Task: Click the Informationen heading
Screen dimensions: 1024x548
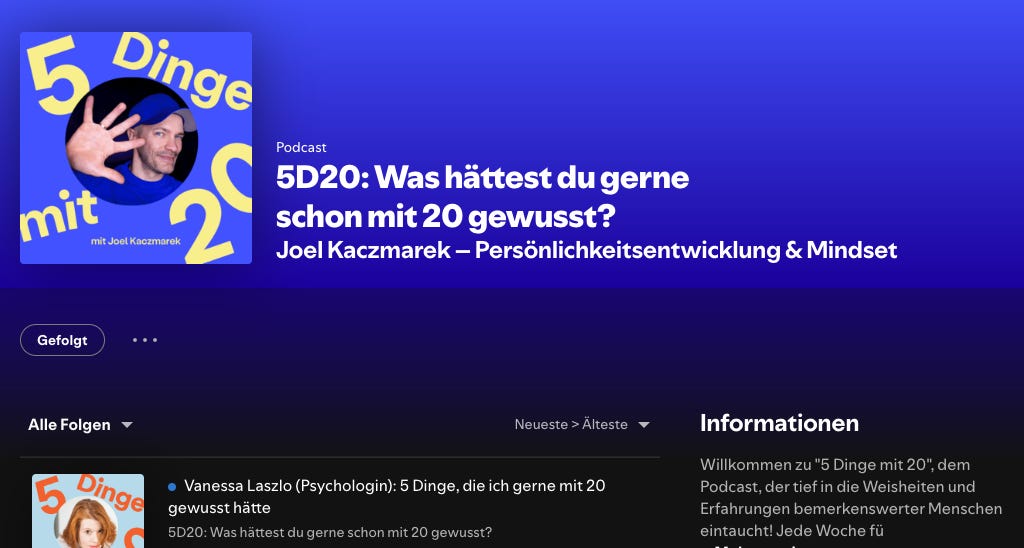Action: click(x=779, y=423)
